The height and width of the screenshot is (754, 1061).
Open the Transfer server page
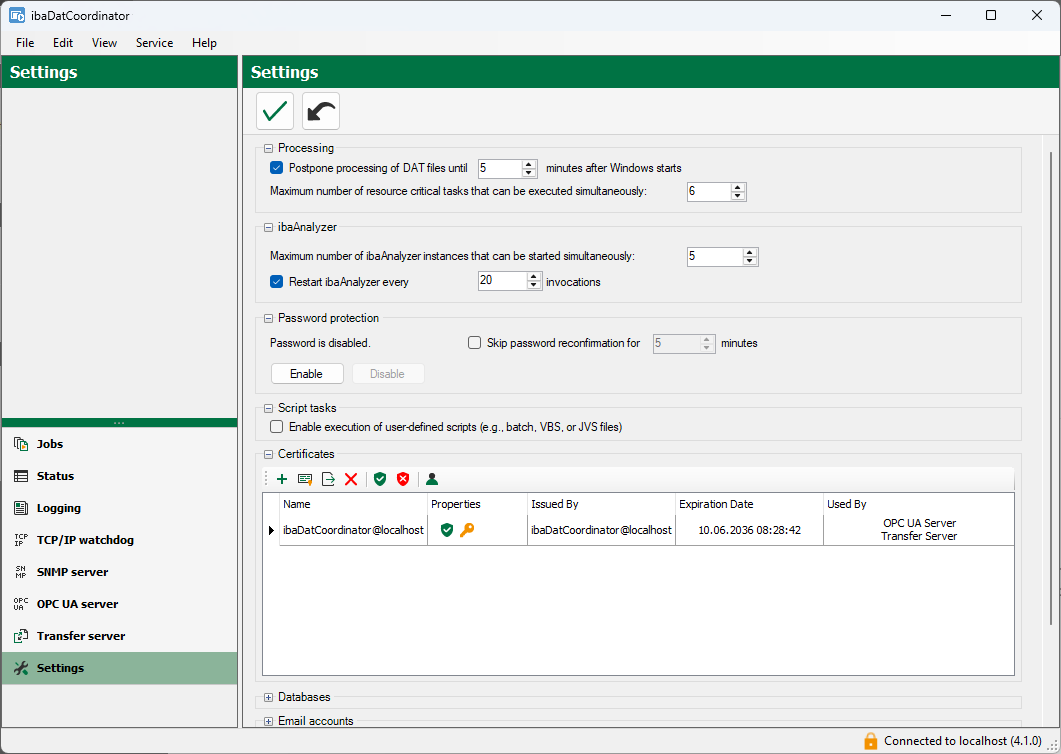(x=119, y=636)
